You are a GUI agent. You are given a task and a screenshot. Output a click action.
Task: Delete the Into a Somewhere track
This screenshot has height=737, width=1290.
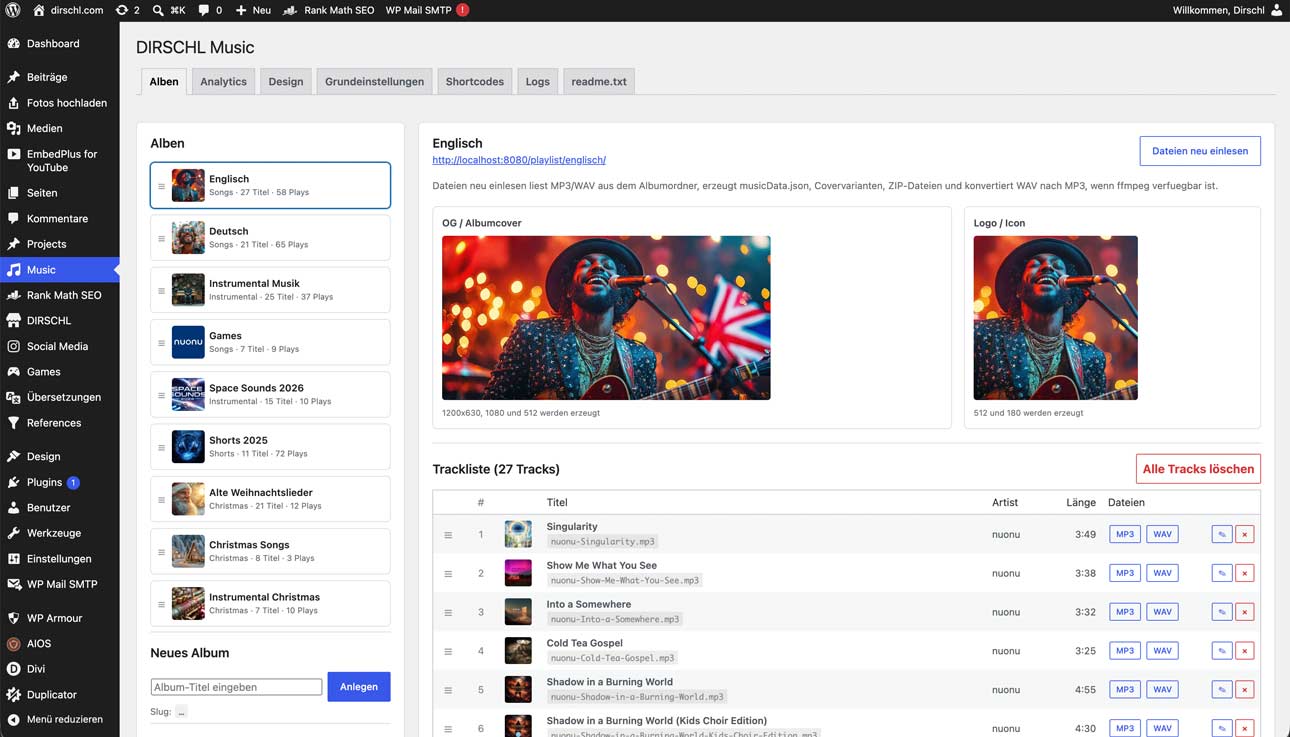(1244, 612)
